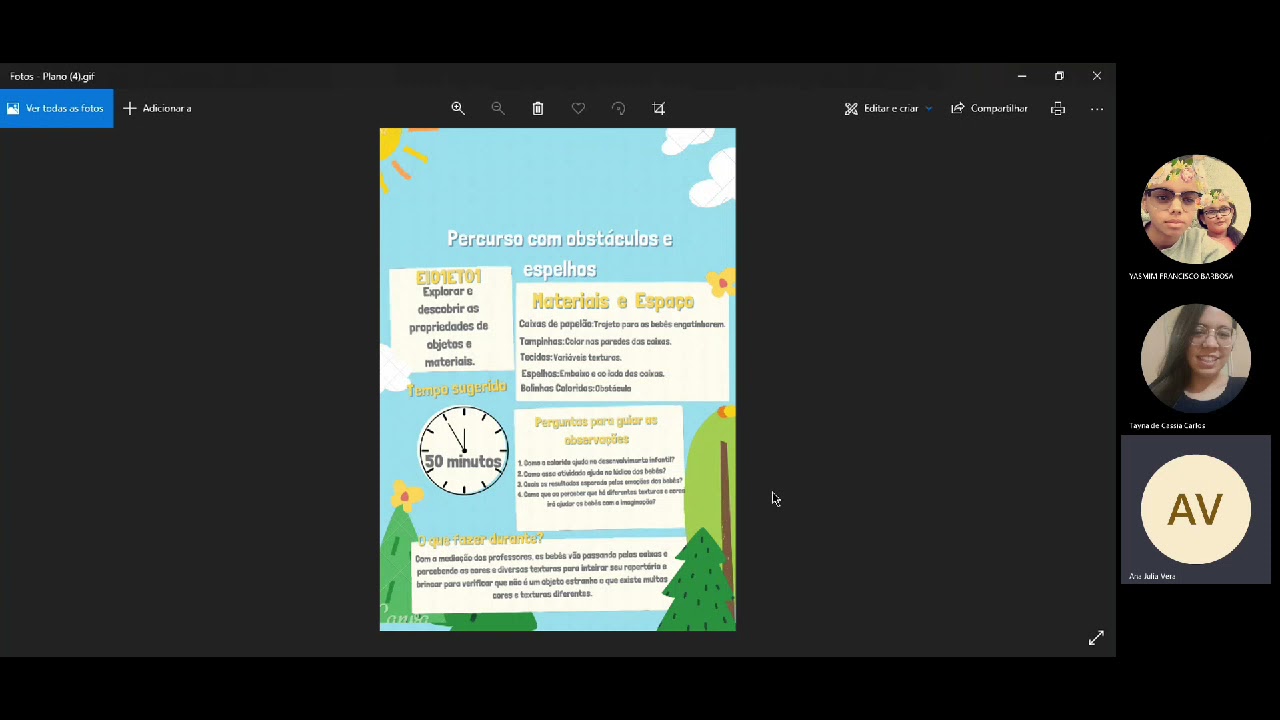Close the Fotos window
The image size is (1280, 720).
1097,76
